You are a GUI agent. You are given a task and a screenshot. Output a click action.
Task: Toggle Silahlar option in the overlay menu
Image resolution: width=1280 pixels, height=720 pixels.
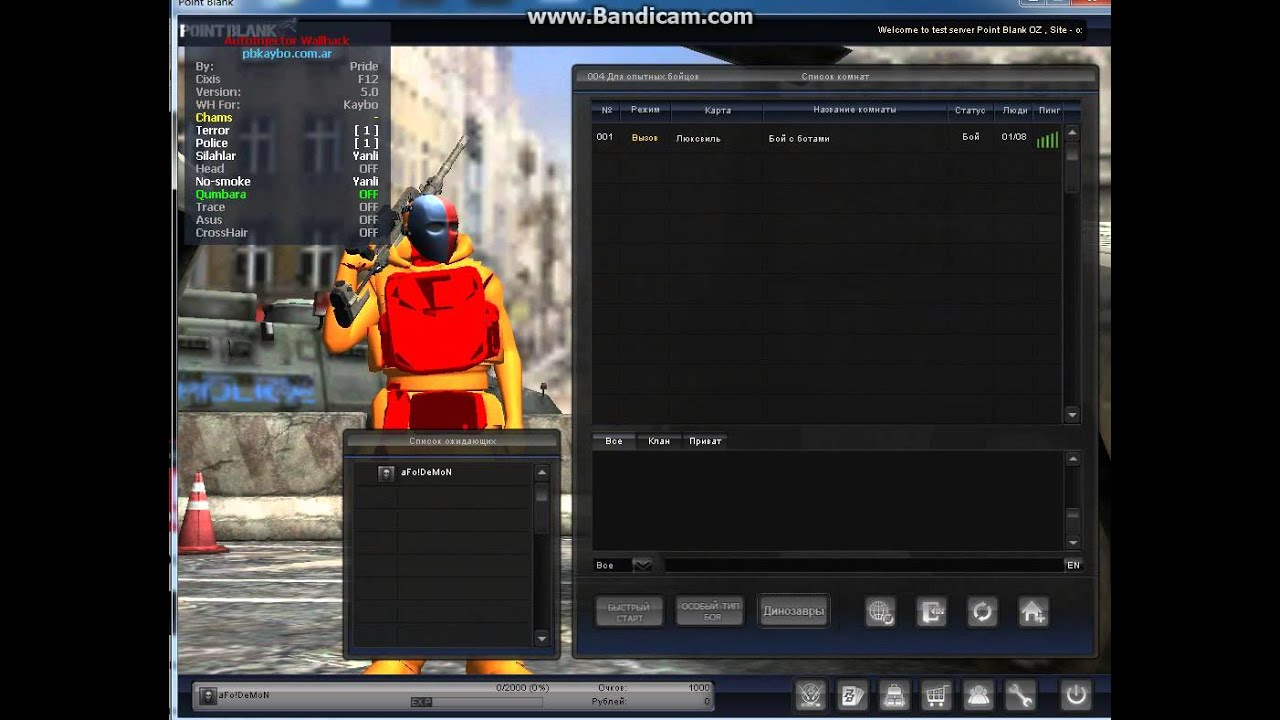tap(286, 156)
